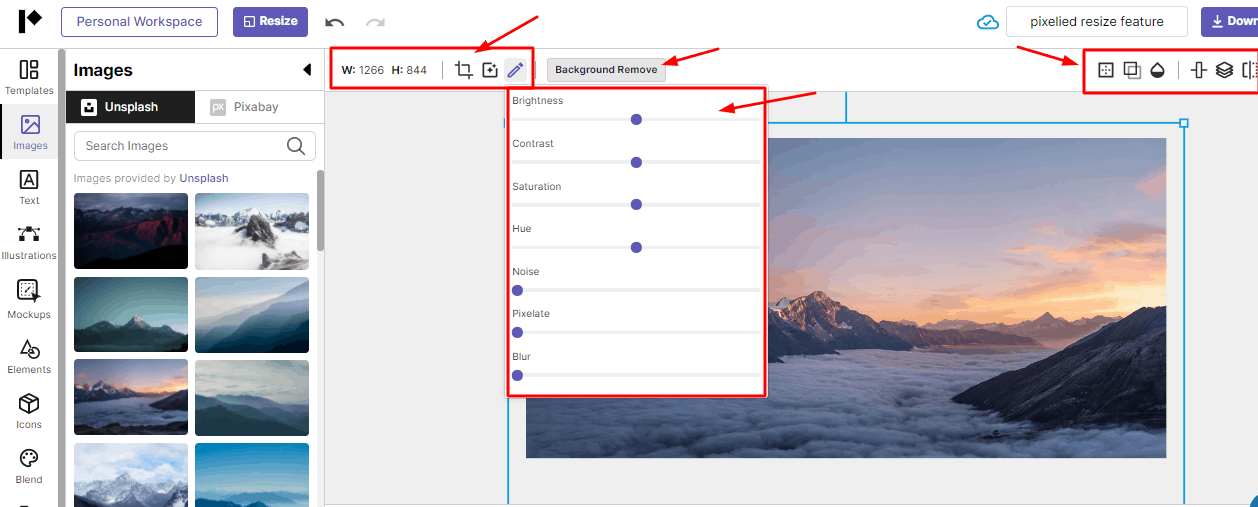Open the Personal Workspace selector
The height and width of the screenshot is (507, 1258).
139,22
